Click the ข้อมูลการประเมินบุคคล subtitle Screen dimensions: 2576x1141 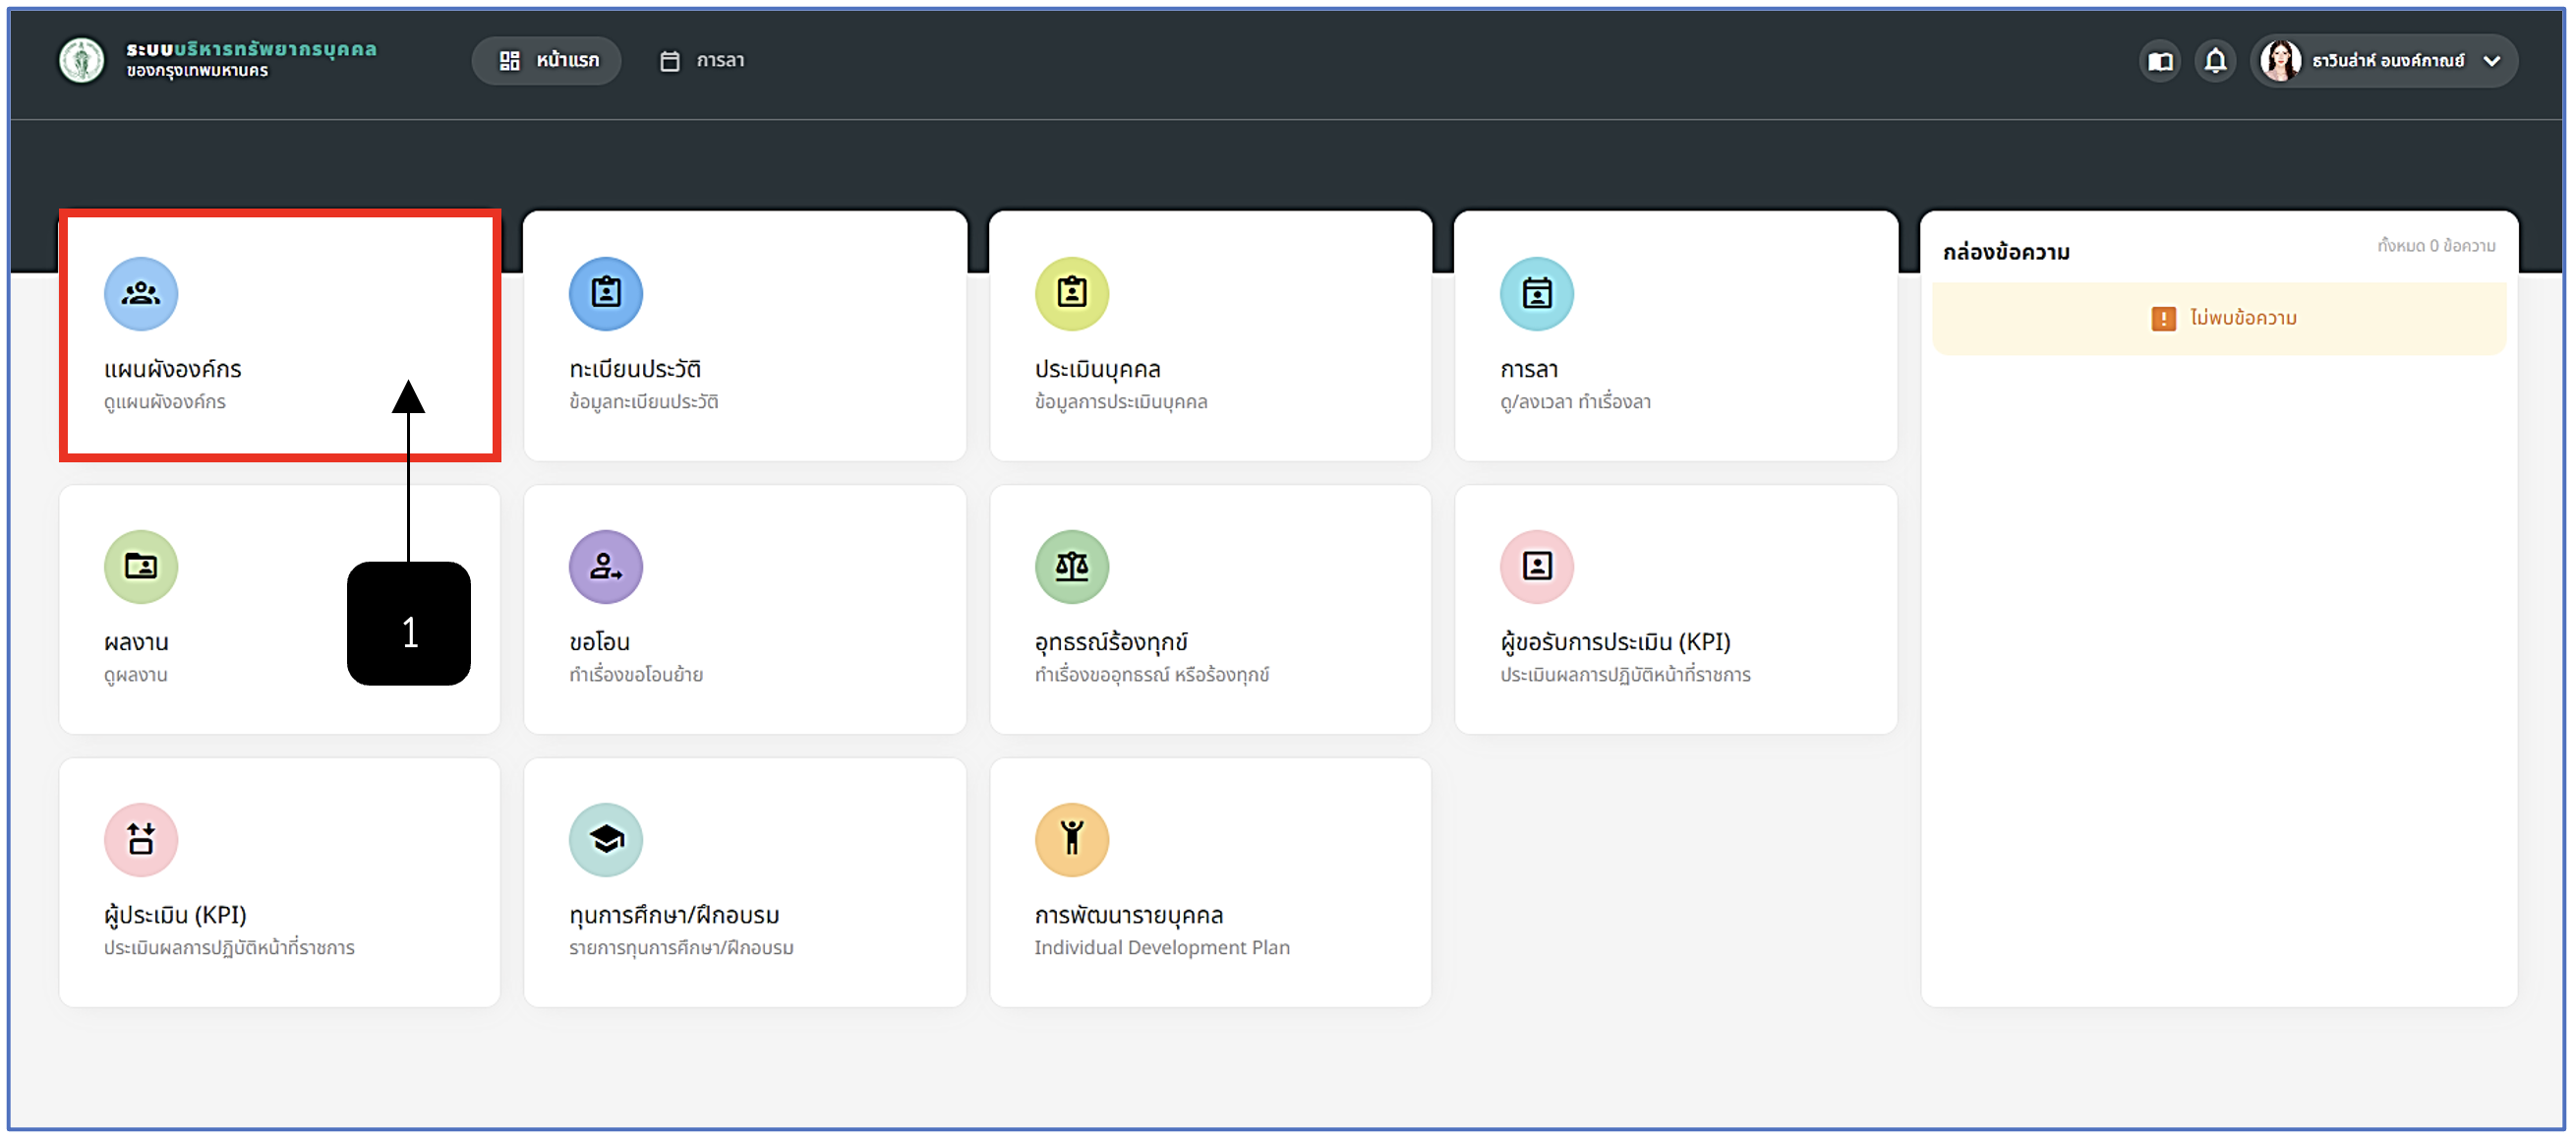[x=1121, y=402]
